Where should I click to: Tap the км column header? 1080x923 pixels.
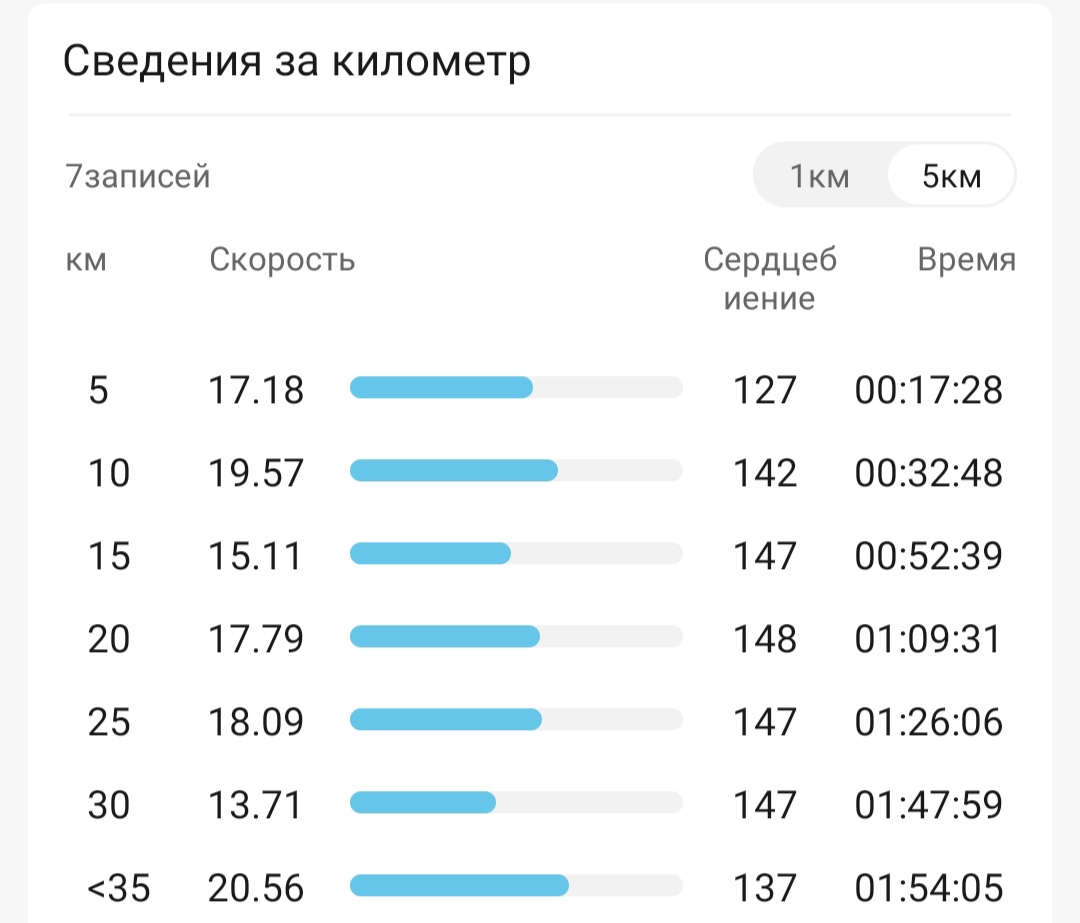coord(86,260)
